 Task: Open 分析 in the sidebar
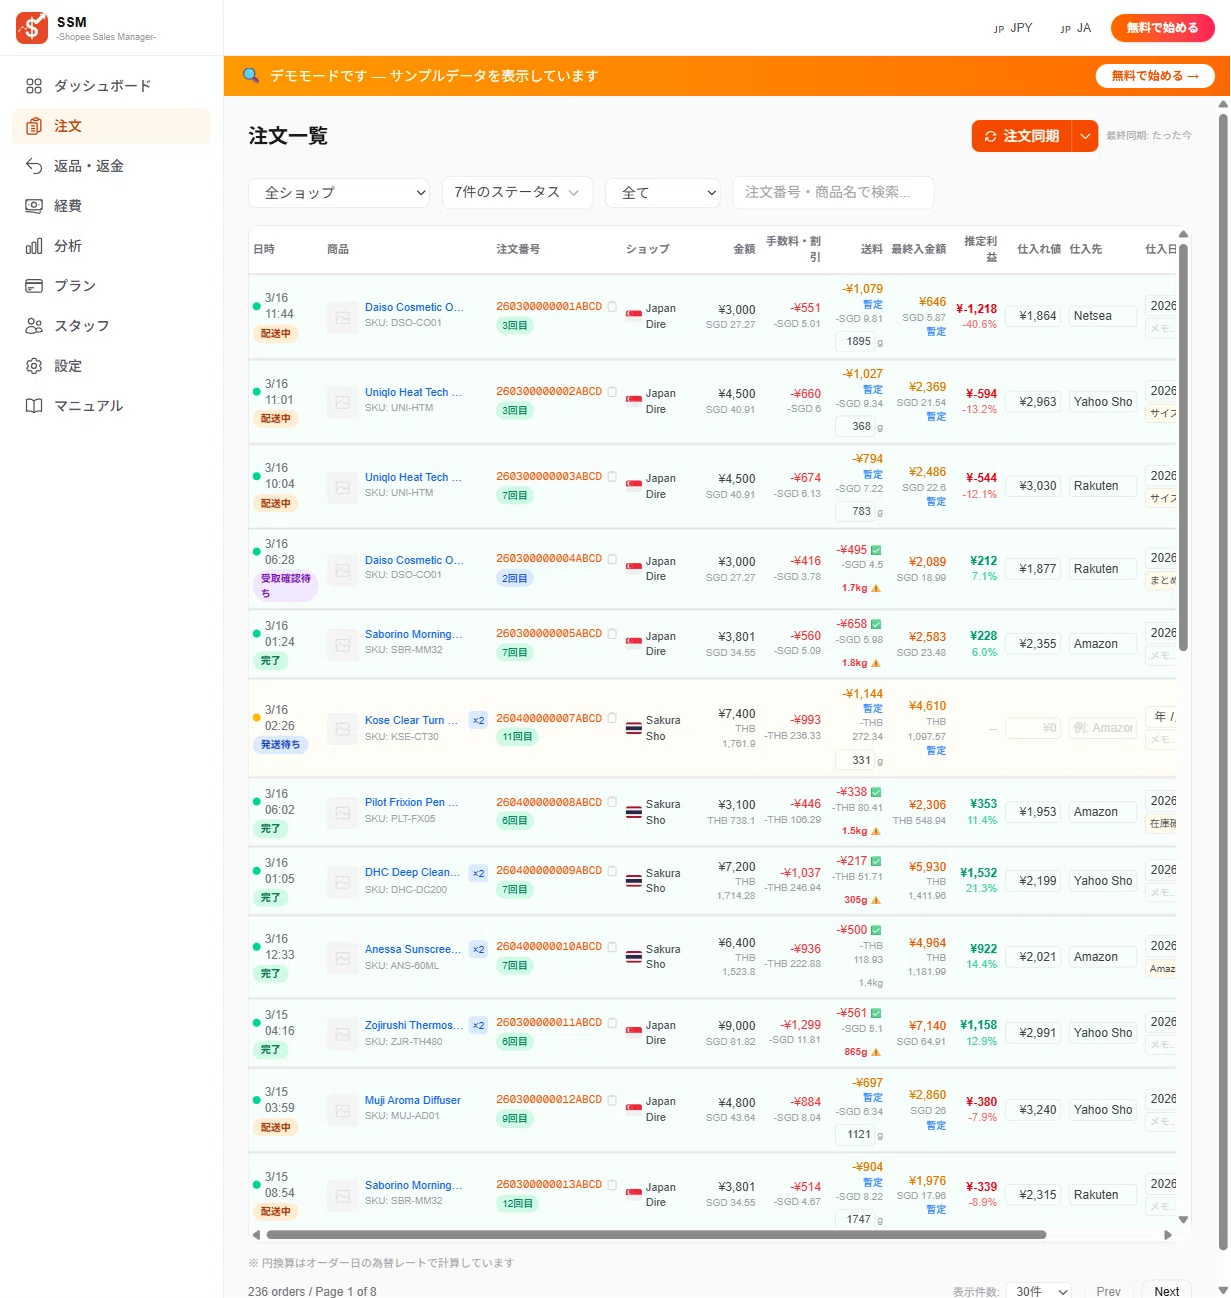coord(111,246)
